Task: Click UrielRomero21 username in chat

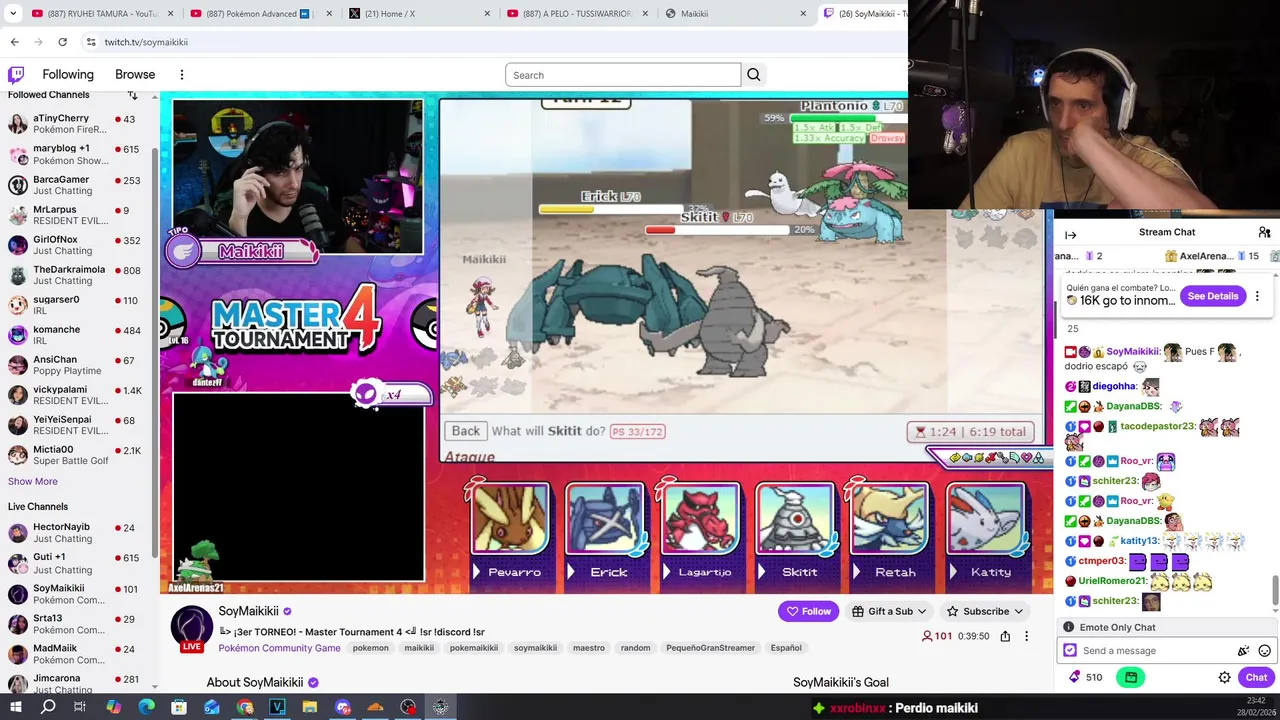Action: pyautogui.click(x=1112, y=581)
